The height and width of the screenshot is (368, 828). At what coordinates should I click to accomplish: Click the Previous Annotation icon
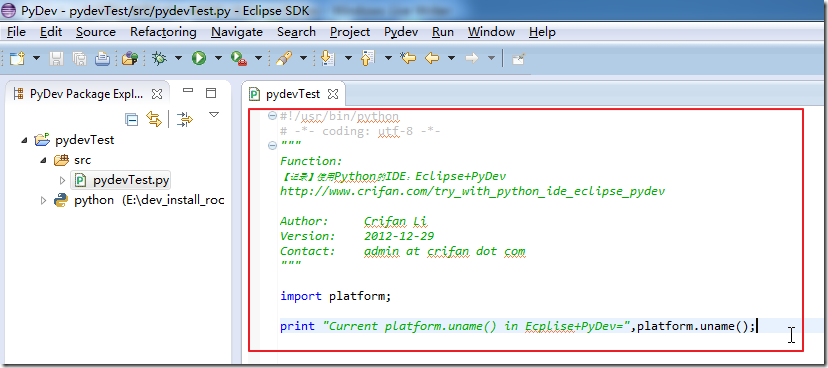click(368, 58)
